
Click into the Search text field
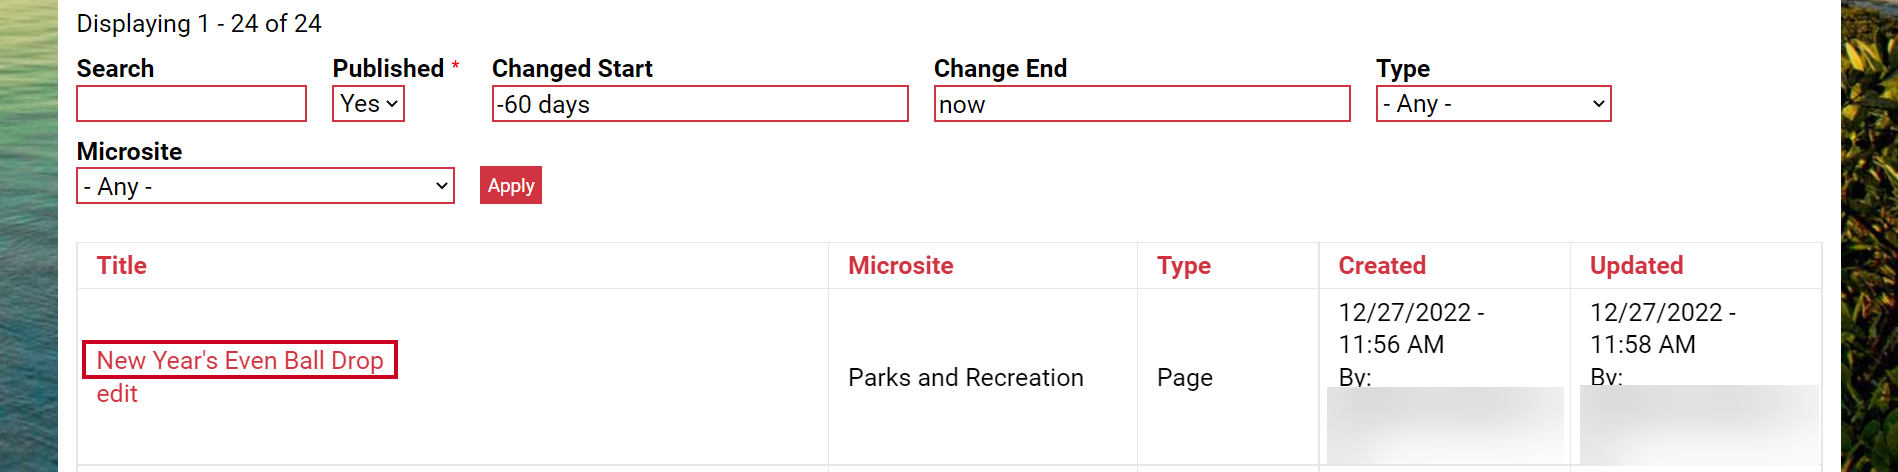[x=191, y=104]
